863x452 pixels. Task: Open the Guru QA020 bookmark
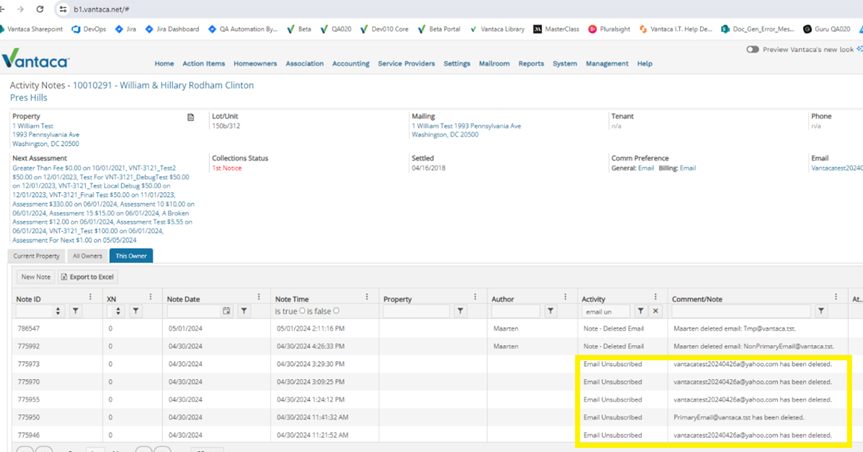tap(827, 29)
